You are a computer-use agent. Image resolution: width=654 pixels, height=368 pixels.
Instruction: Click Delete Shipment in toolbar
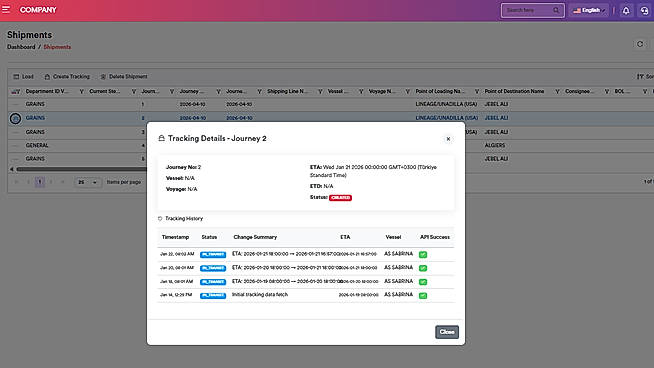pos(124,76)
